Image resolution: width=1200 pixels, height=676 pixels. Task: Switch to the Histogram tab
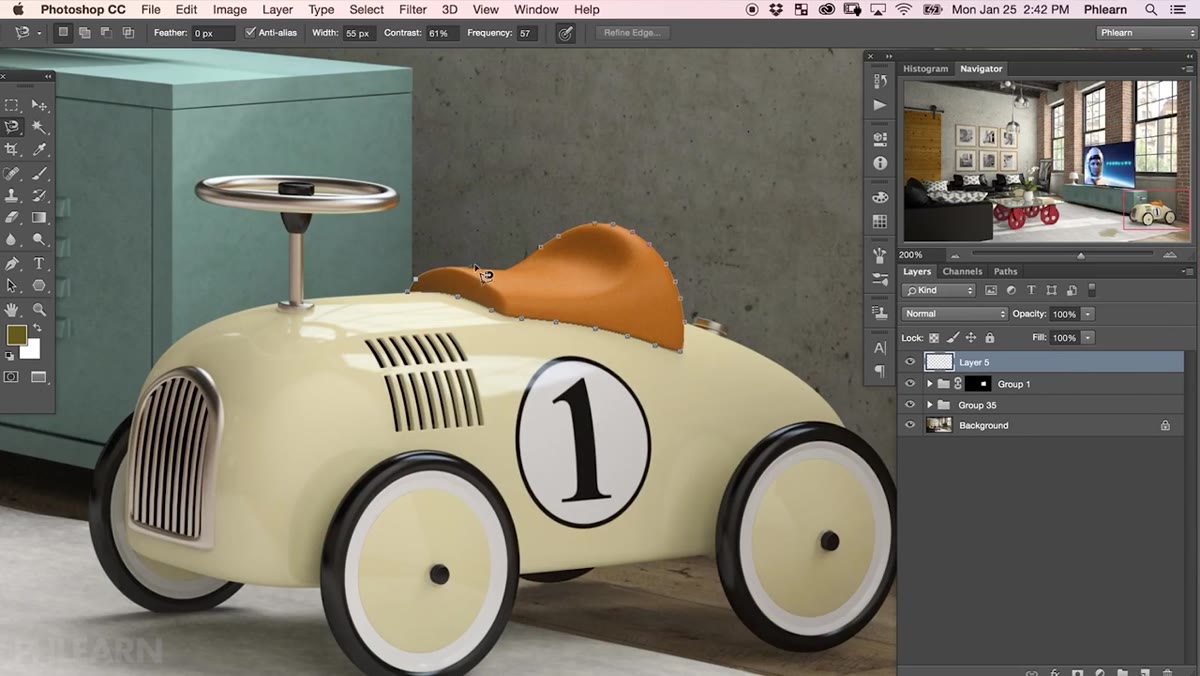click(925, 69)
